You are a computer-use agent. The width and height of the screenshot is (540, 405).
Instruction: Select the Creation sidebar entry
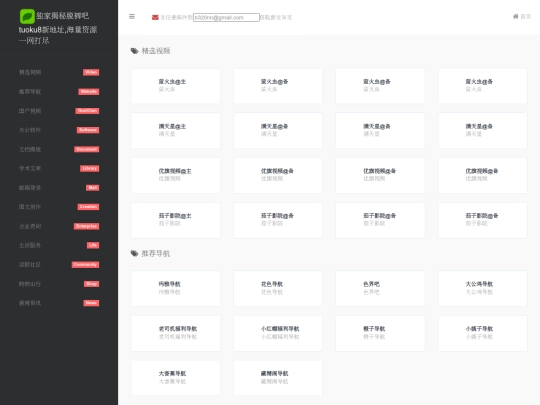click(x=59, y=207)
